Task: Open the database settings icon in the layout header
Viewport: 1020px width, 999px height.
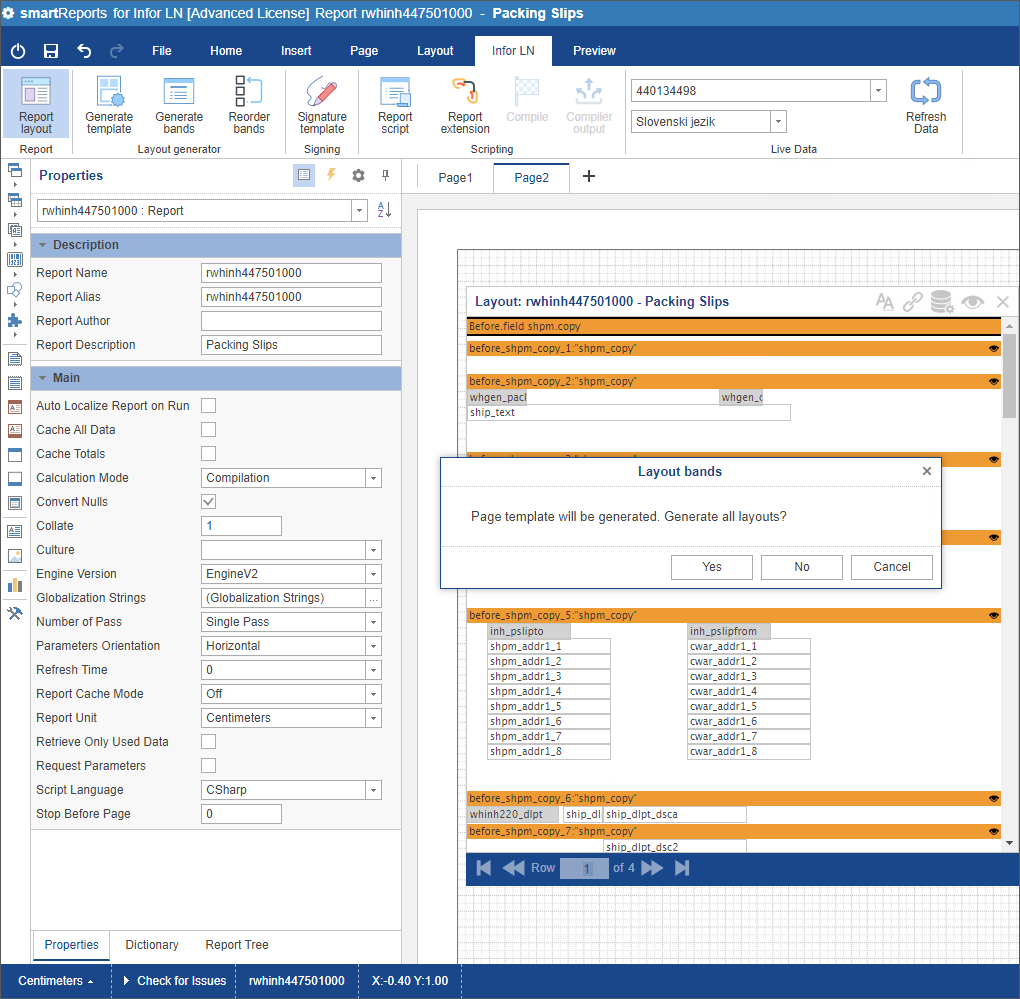Action: click(x=942, y=302)
